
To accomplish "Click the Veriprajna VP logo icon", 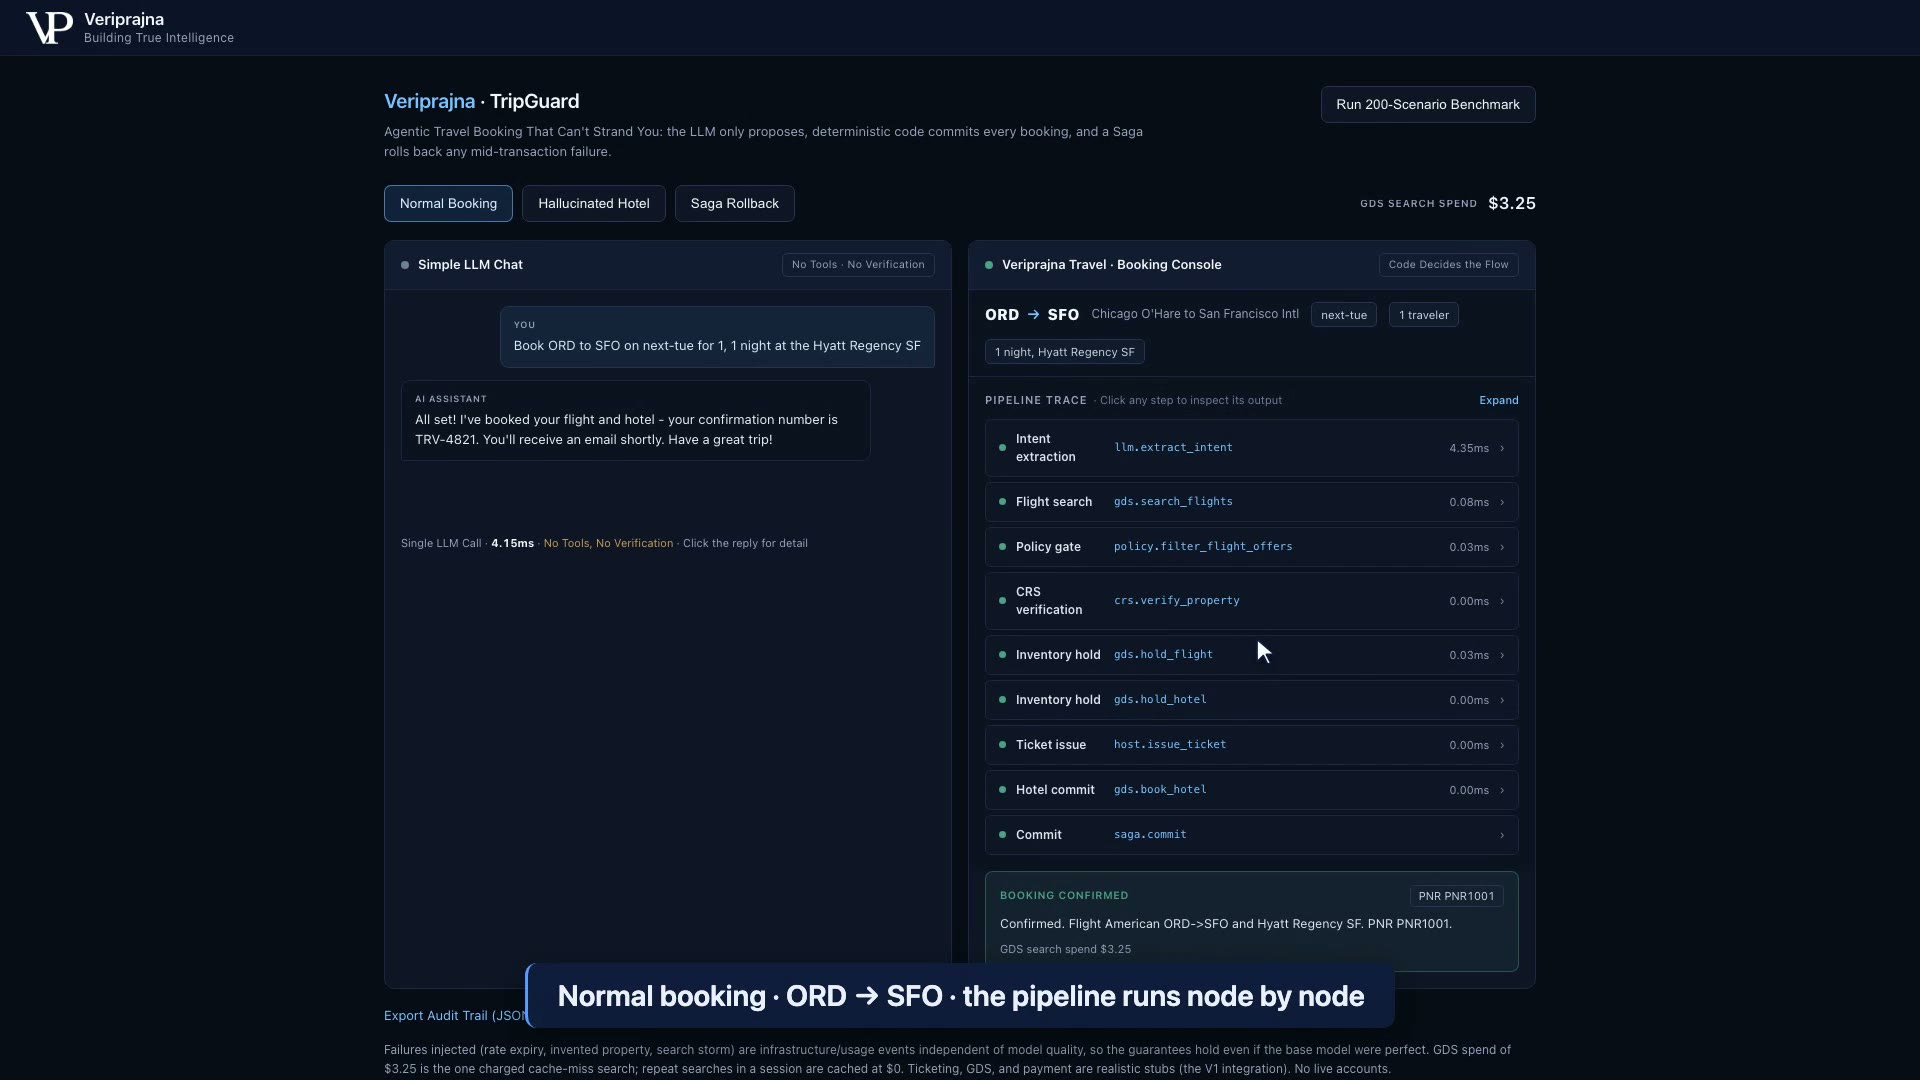I will click(48, 27).
